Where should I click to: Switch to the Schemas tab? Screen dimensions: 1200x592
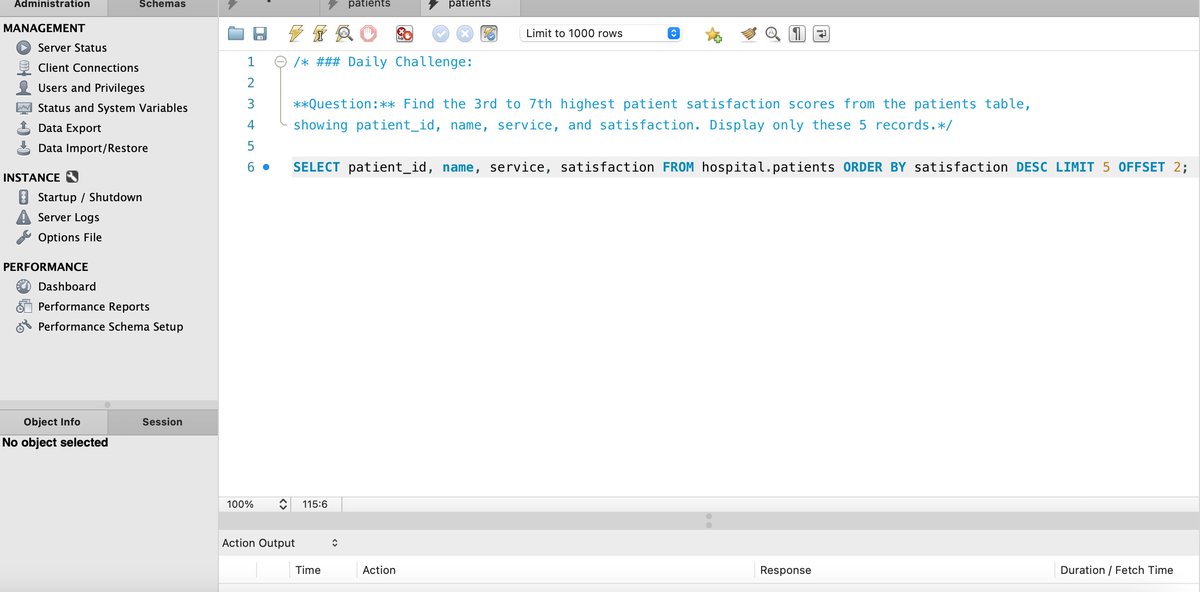click(161, 4)
